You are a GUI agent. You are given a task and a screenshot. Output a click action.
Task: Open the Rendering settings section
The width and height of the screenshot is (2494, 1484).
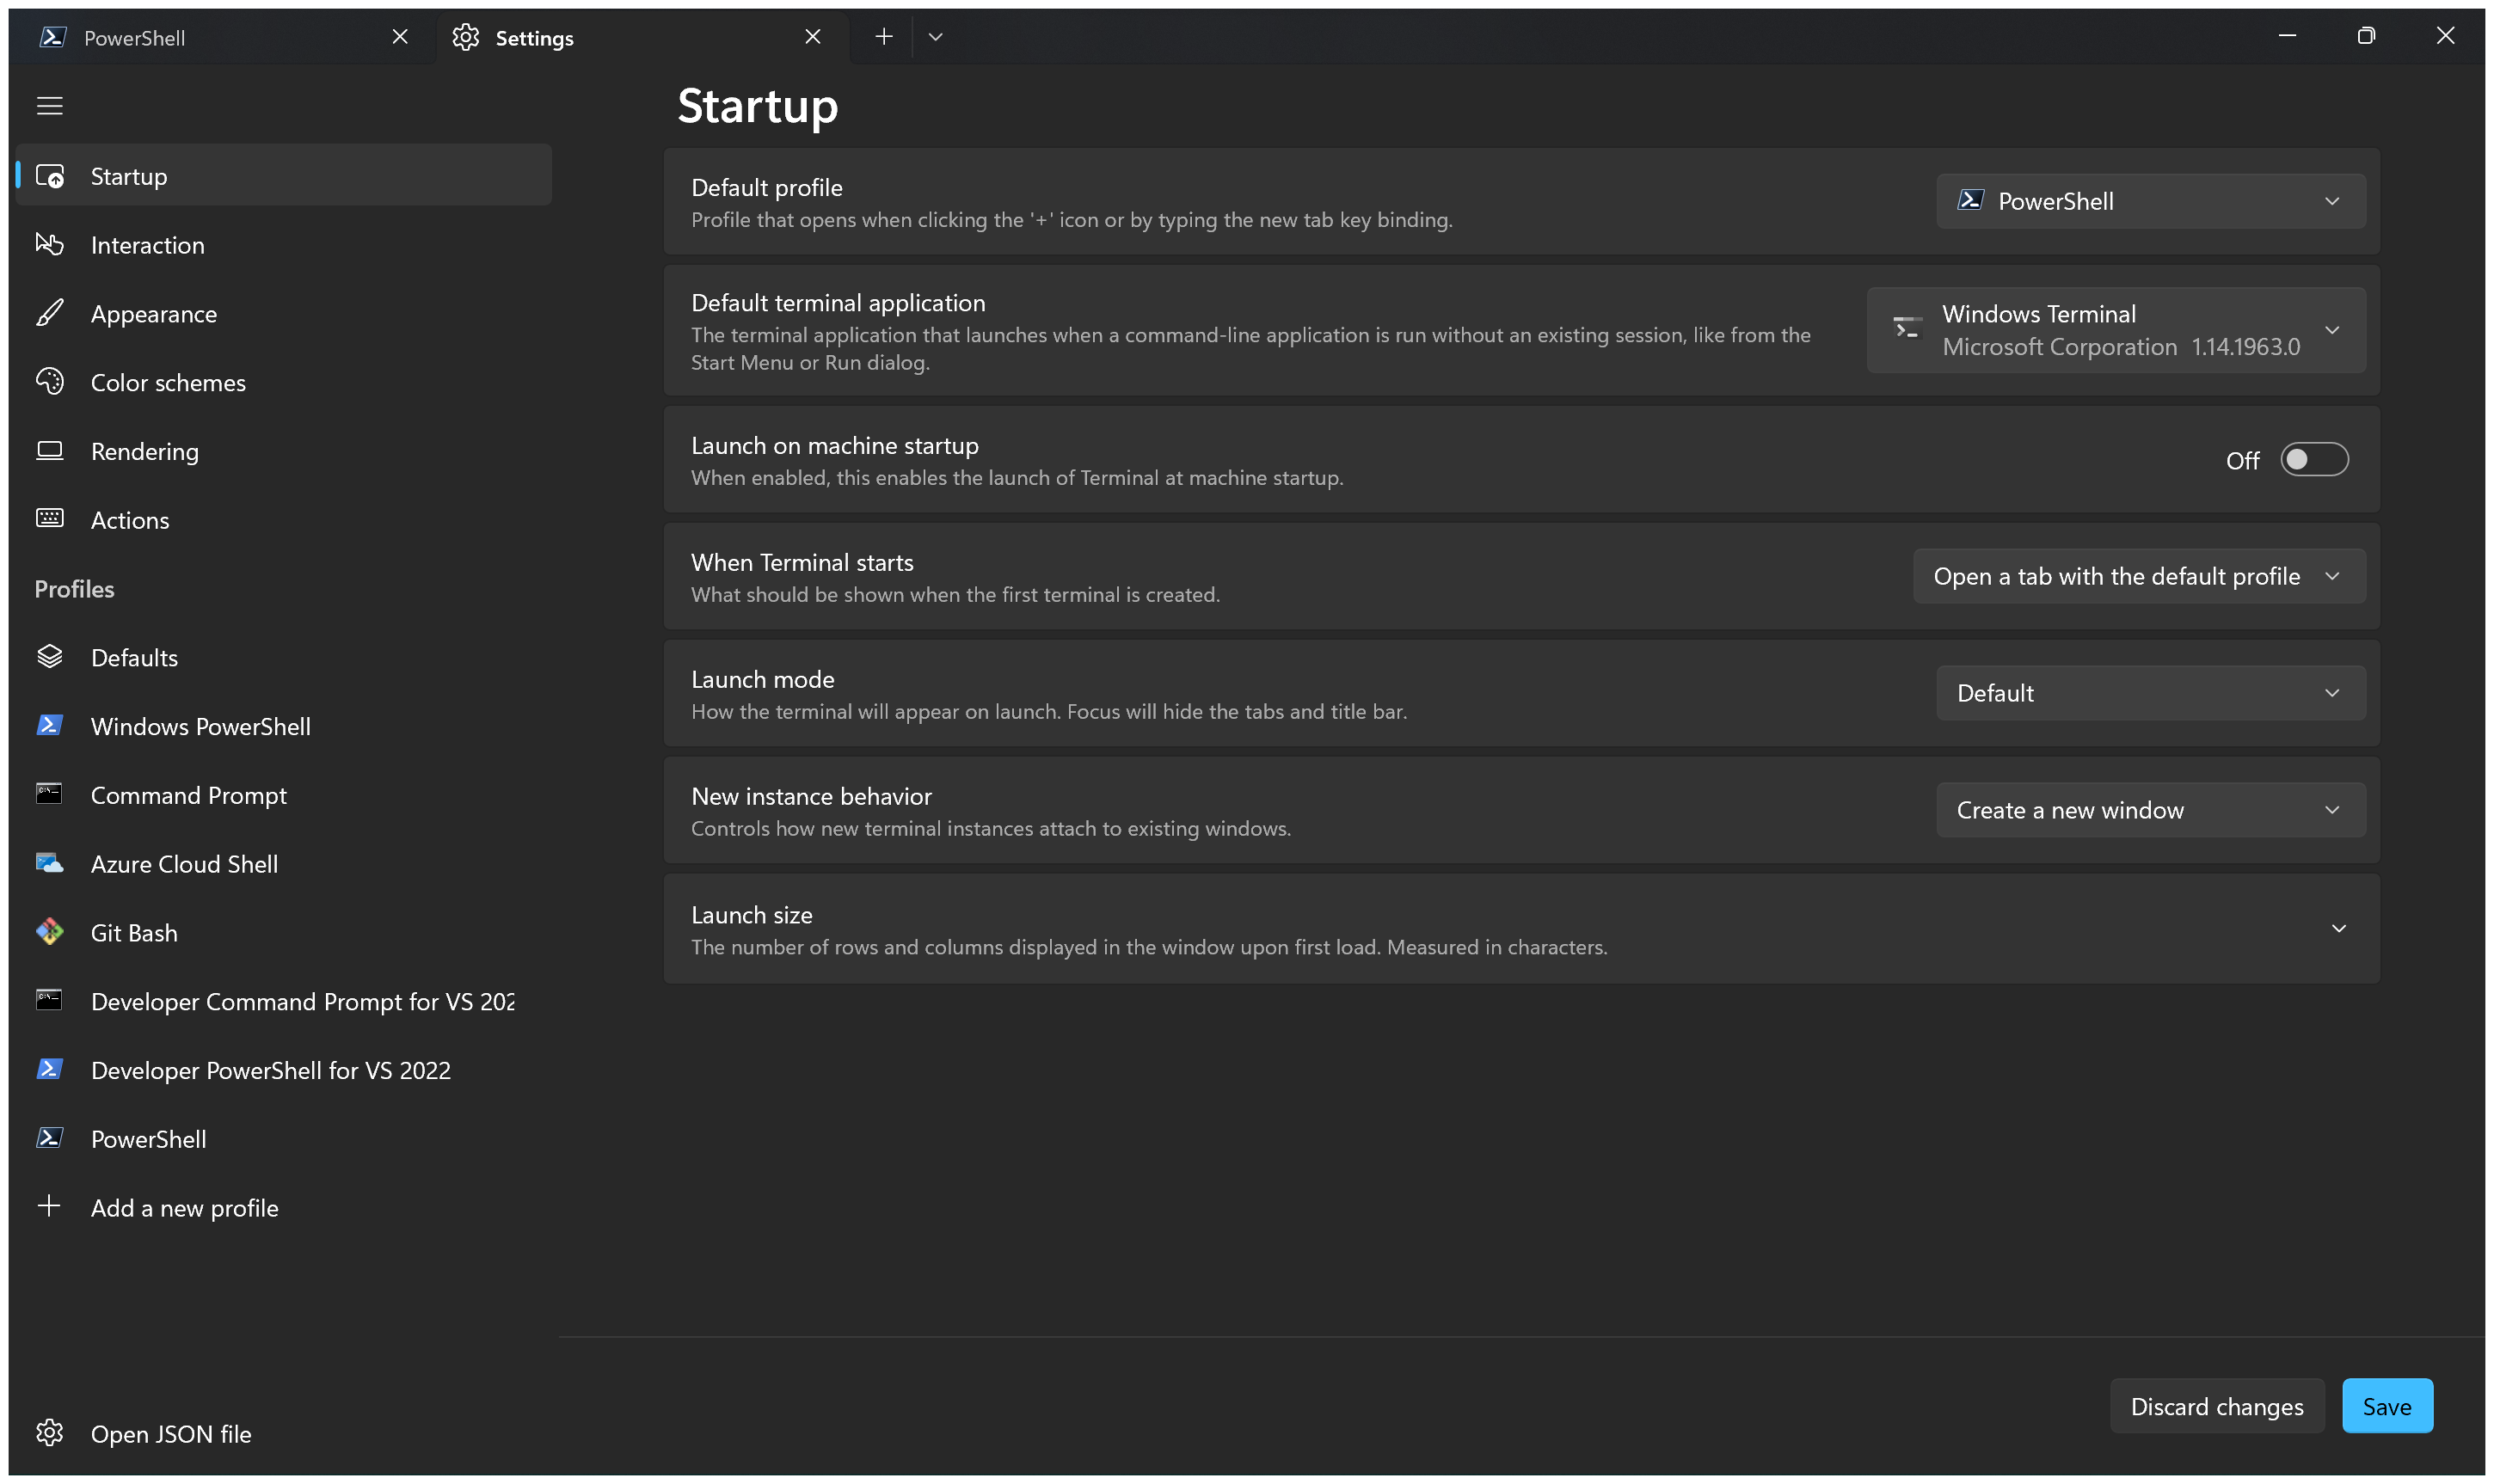tap(144, 452)
